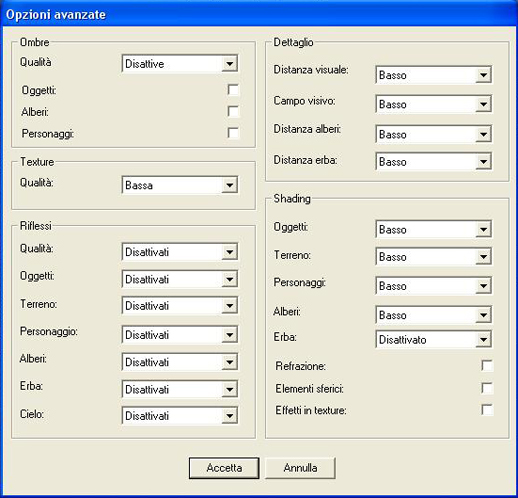Tick the Elementi sferici checkbox
Screen dimensions: 518x498
487,388
